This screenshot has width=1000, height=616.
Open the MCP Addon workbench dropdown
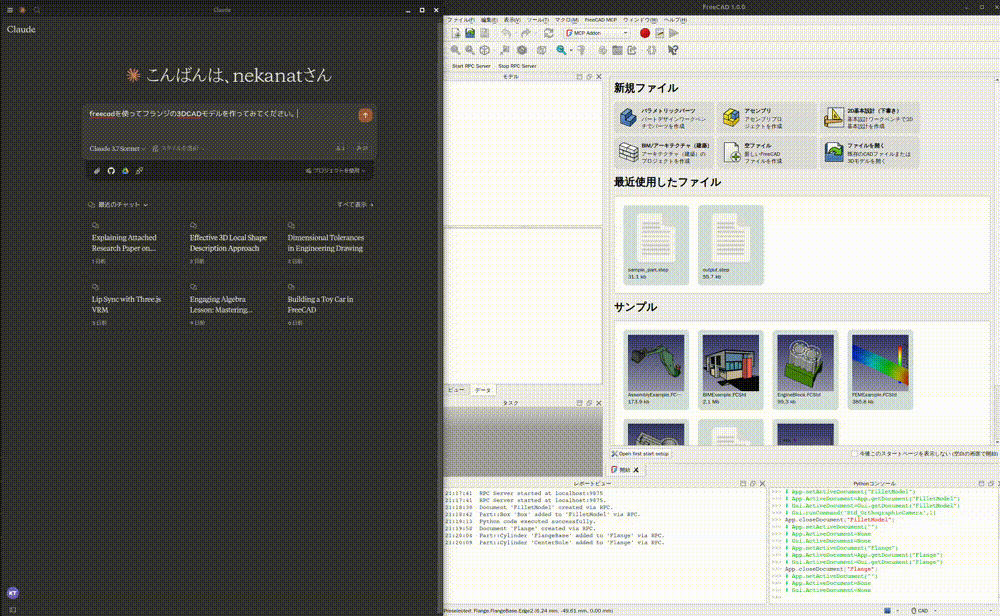click(x=596, y=33)
